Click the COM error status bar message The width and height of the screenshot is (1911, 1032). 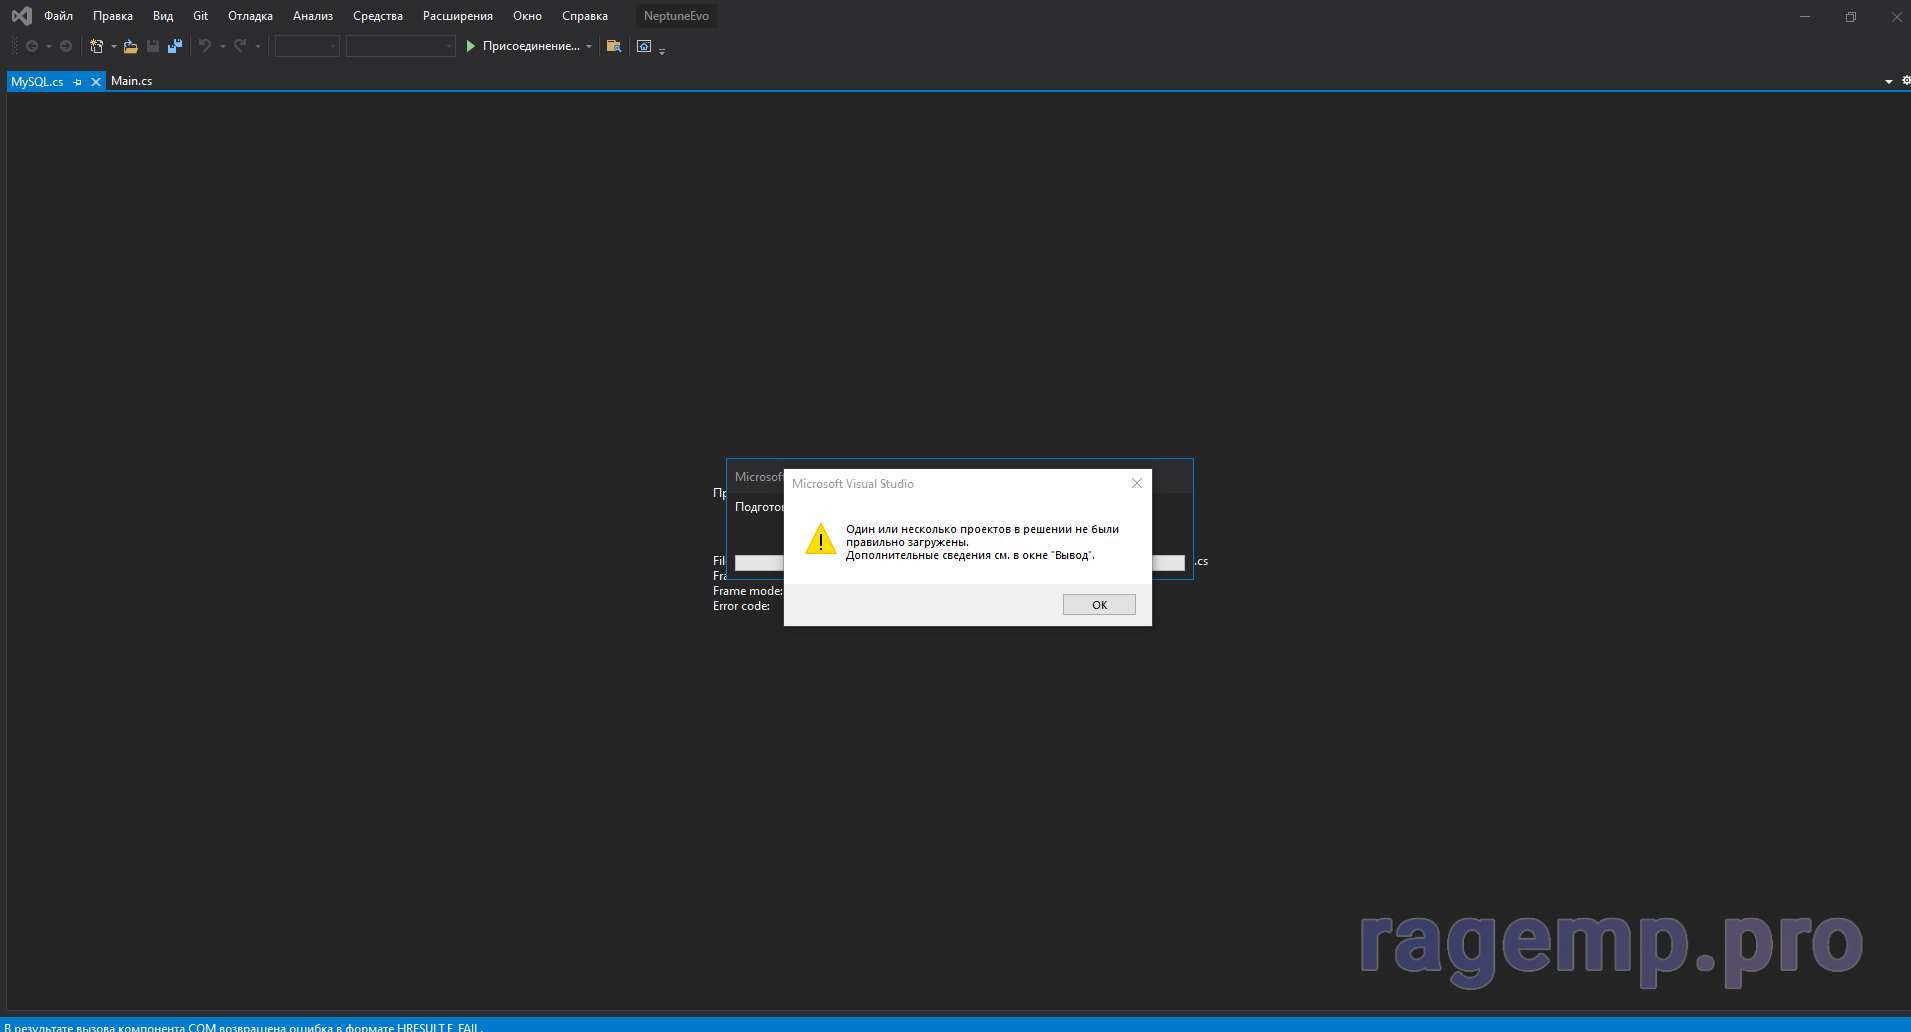(243, 1027)
